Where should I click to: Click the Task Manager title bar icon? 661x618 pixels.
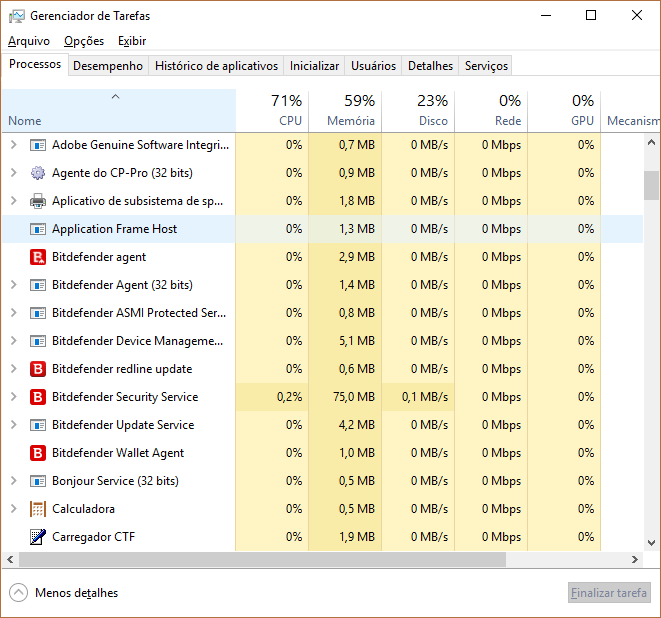click(x=15, y=16)
